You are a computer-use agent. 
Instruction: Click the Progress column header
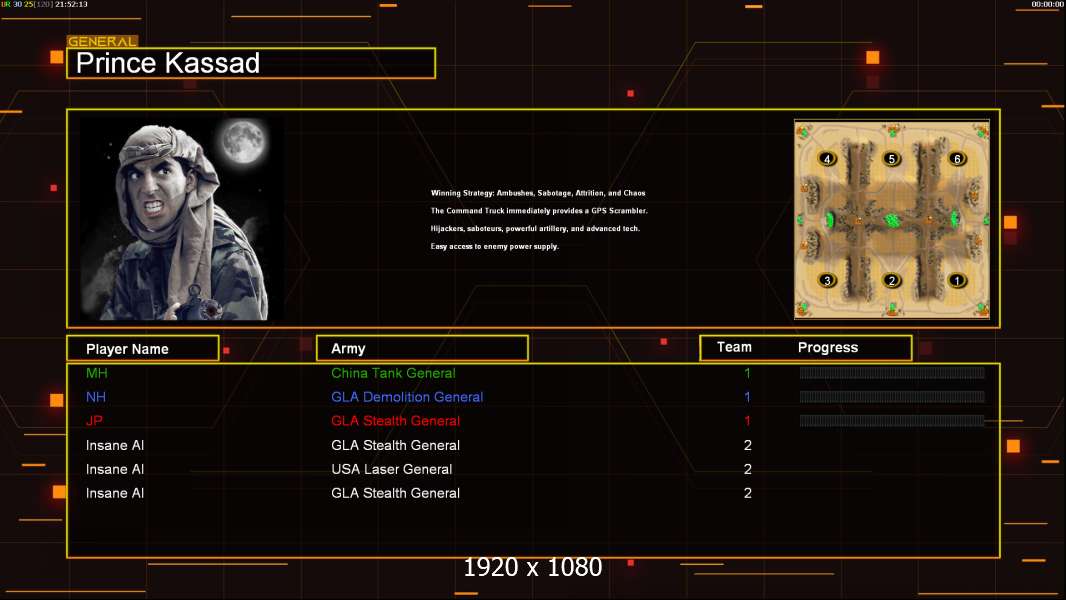(827, 347)
